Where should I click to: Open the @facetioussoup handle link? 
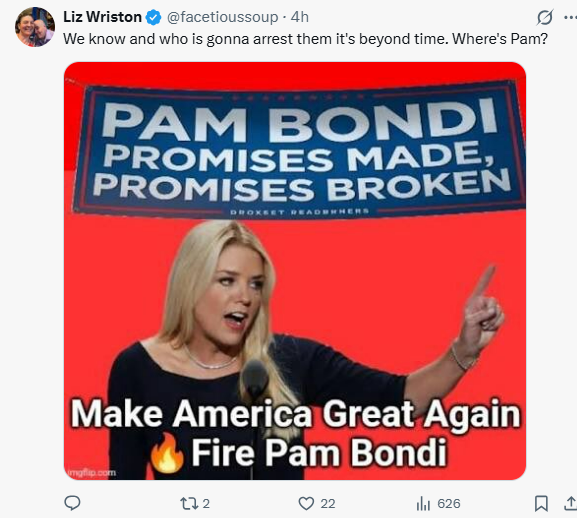click(222, 17)
